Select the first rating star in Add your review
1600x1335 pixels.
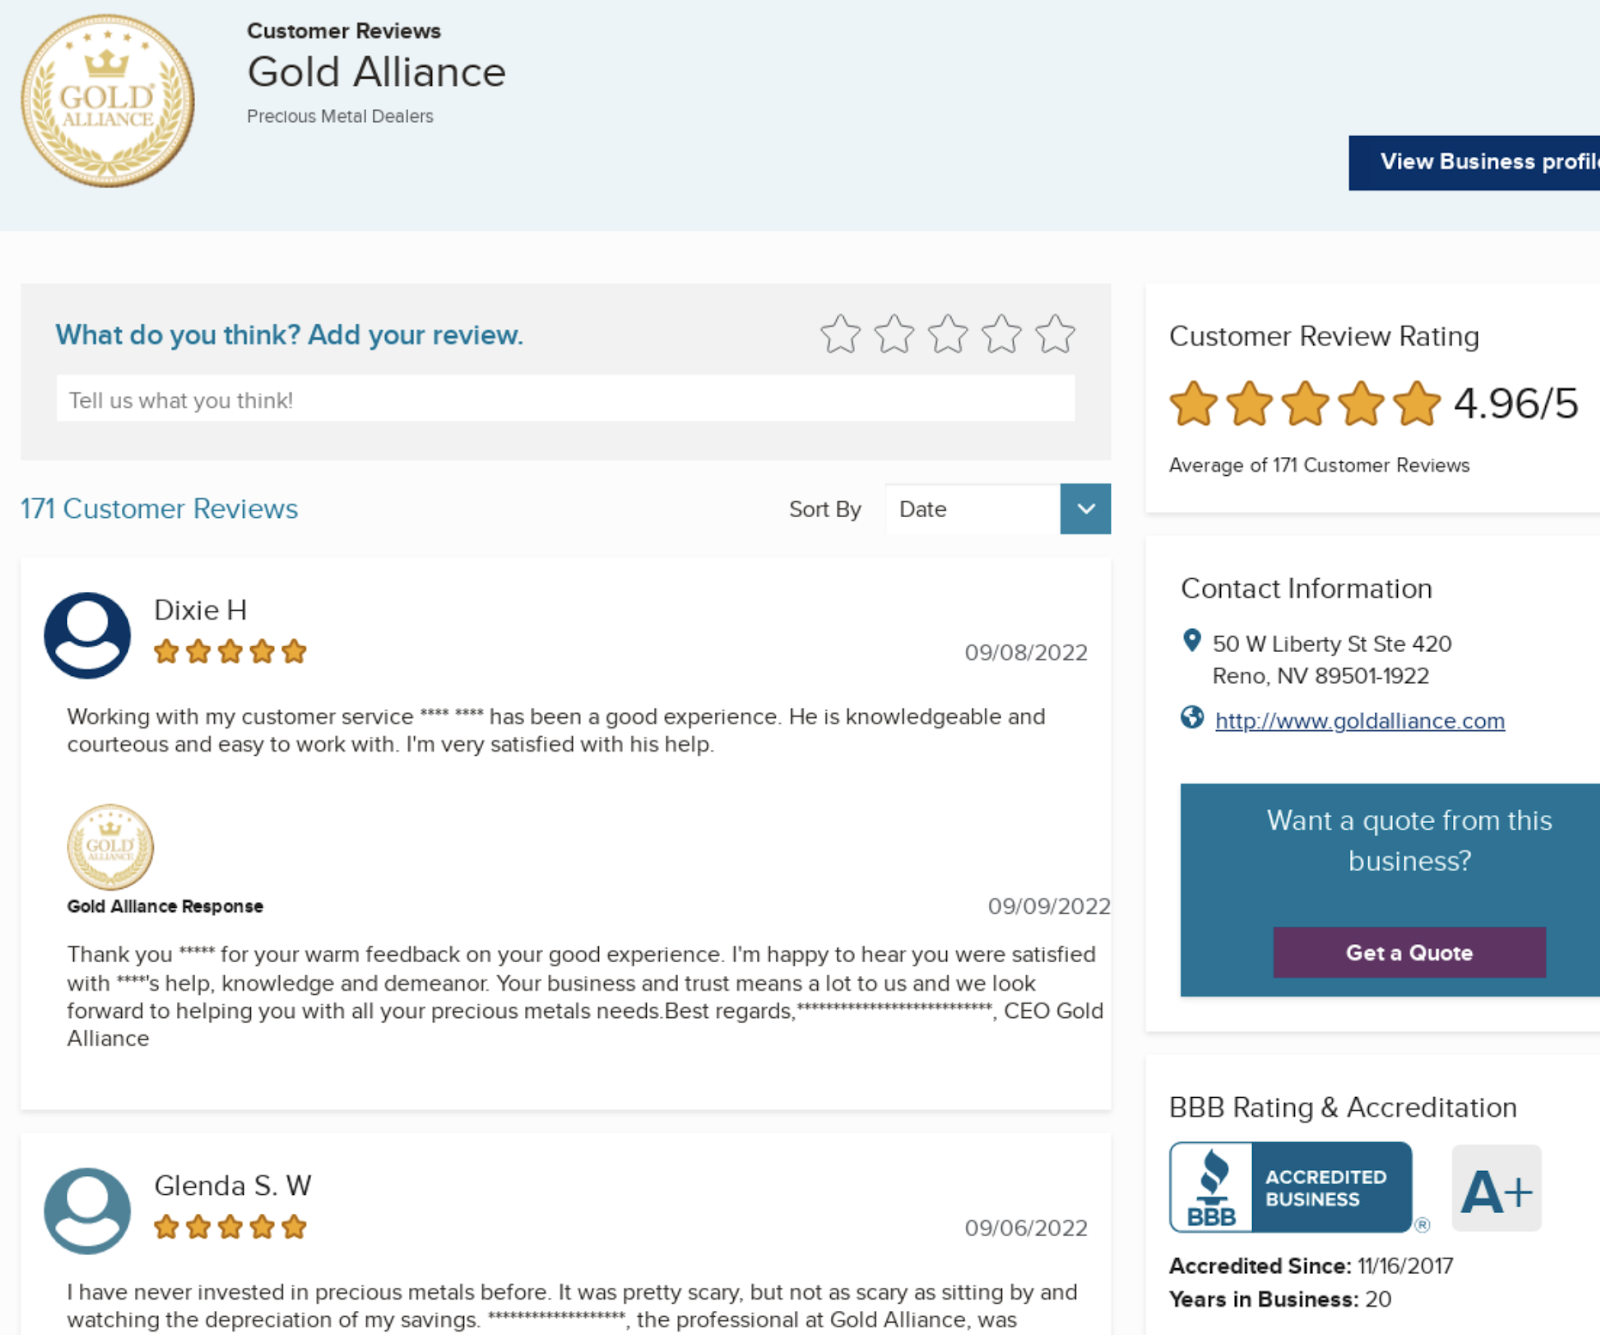840,334
